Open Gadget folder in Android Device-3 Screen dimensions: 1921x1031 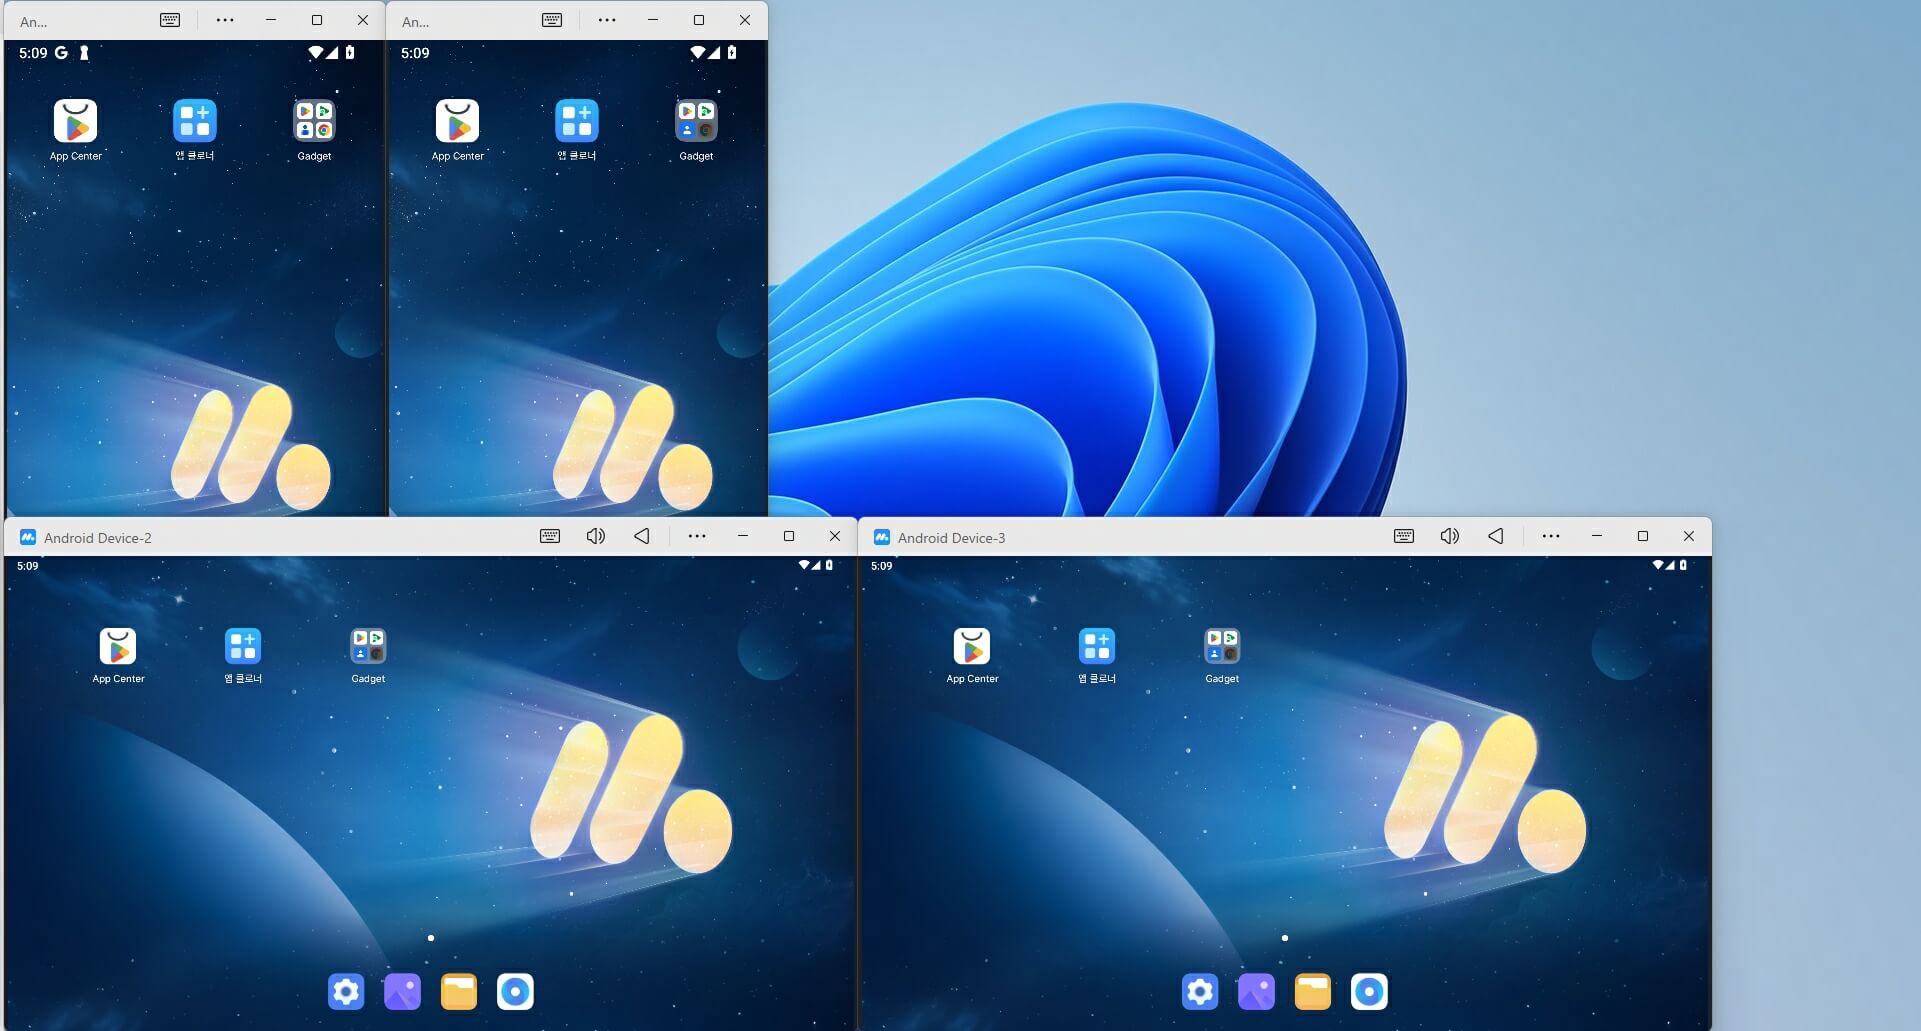point(1222,647)
